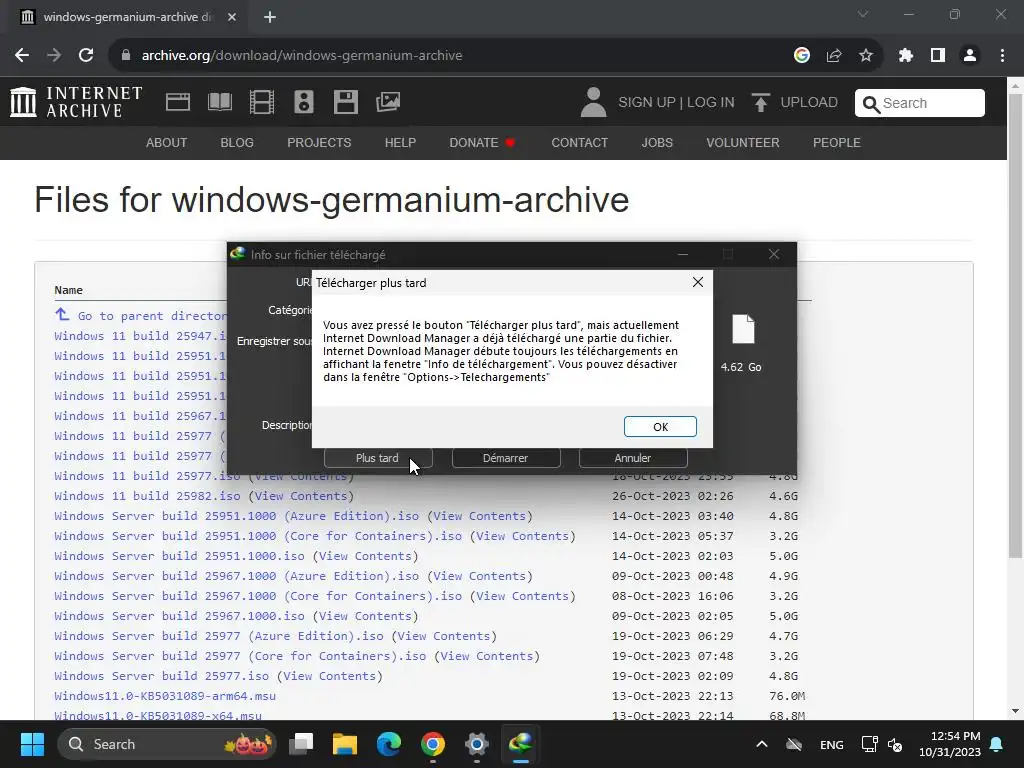Screen dimensions: 1024x768
Task: Open Task View on the taskbar
Action: [302, 744]
